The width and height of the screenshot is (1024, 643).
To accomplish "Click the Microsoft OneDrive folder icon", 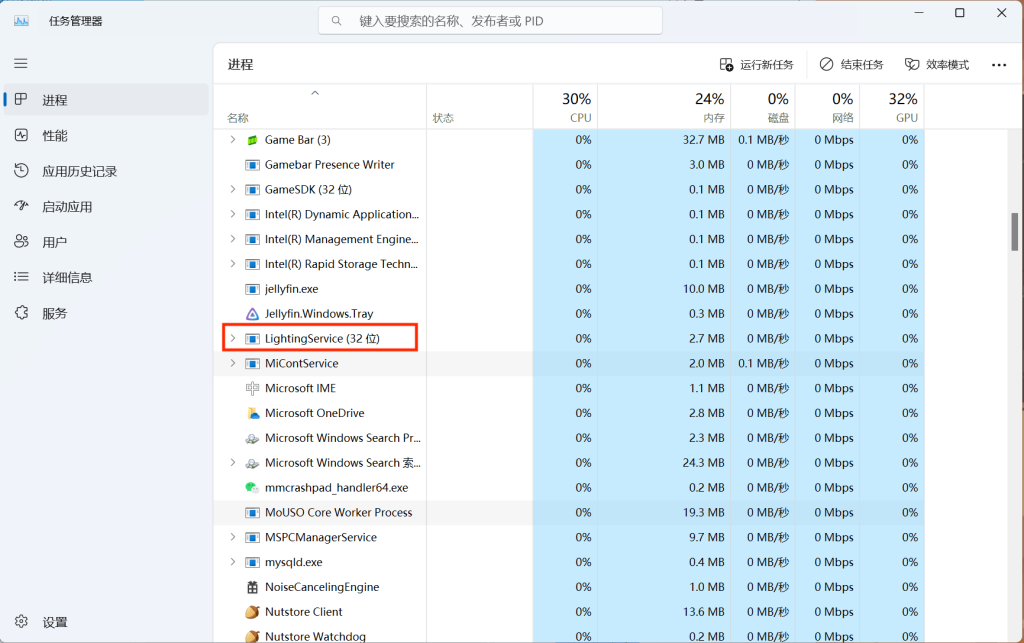I will (x=252, y=413).
